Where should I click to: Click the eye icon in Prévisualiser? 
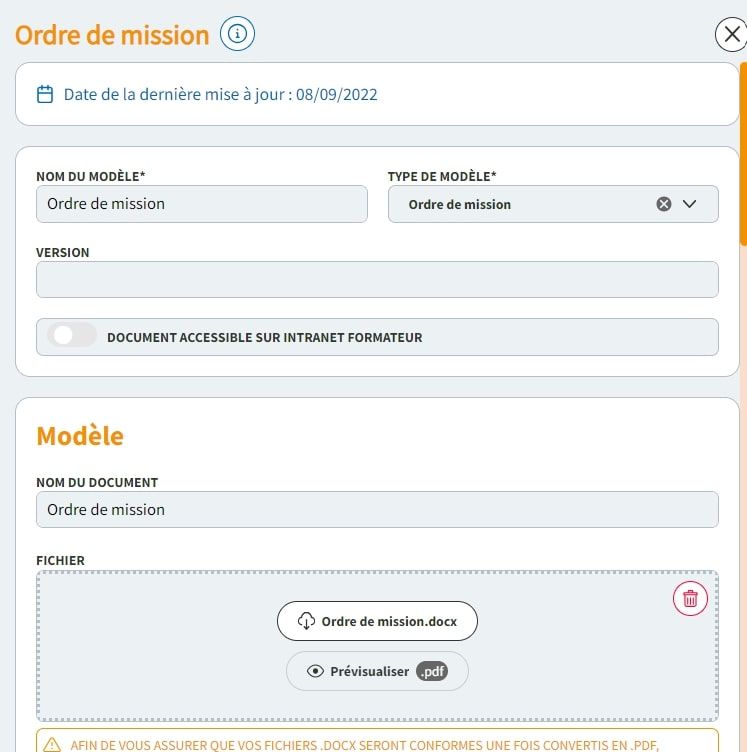coord(315,671)
